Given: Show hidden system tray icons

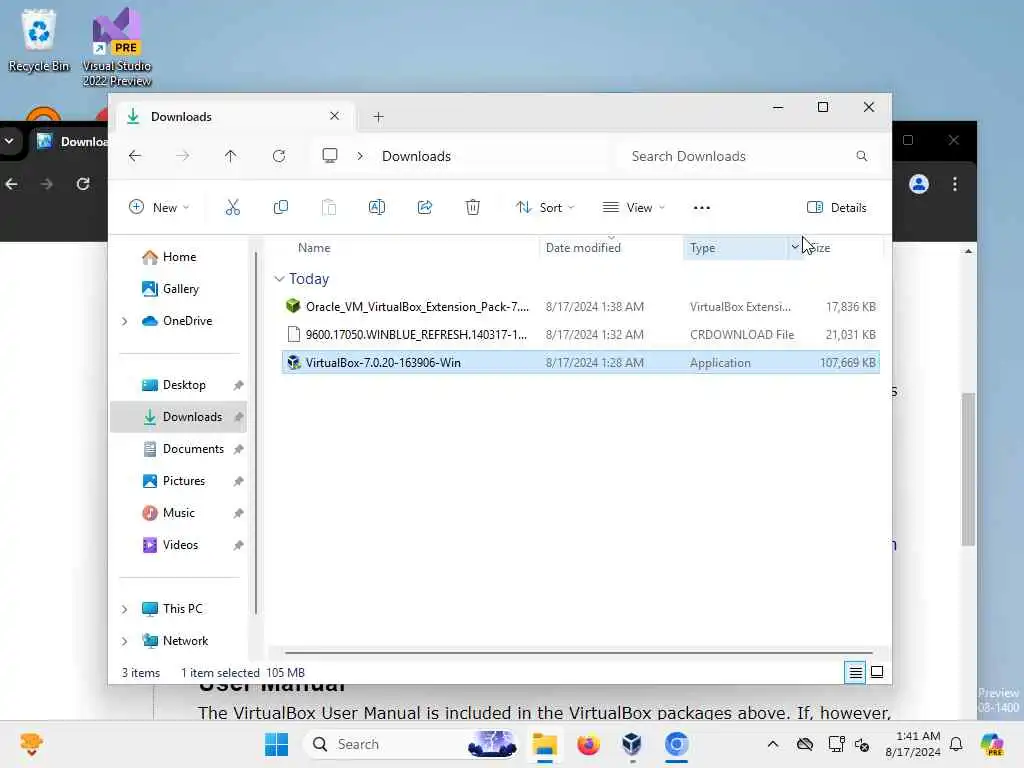Looking at the screenshot, I should click(x=773, y=744).
